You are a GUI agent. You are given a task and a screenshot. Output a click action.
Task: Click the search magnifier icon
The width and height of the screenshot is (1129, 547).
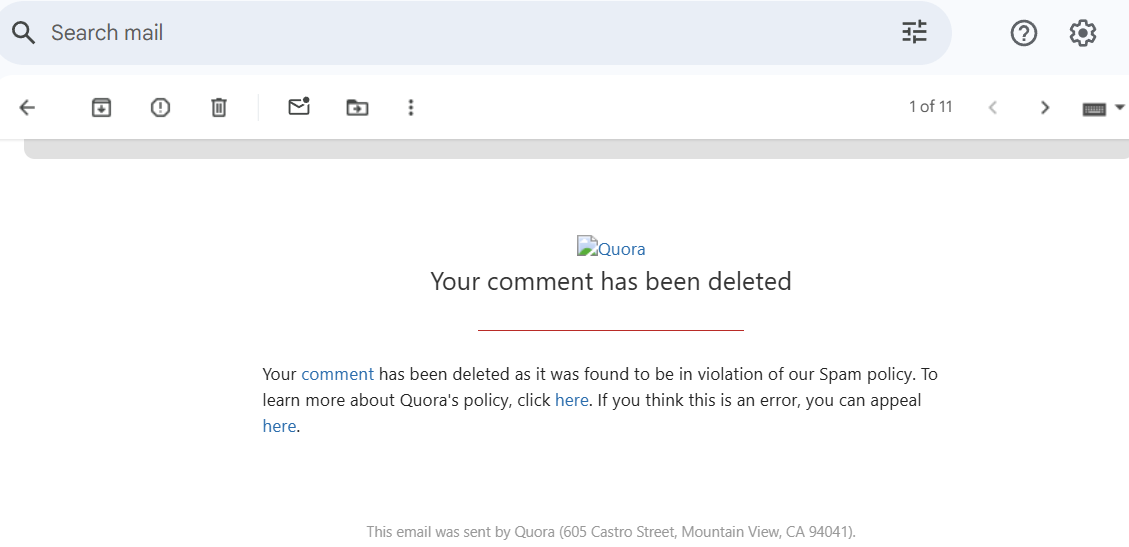click(x=24, y=33)
